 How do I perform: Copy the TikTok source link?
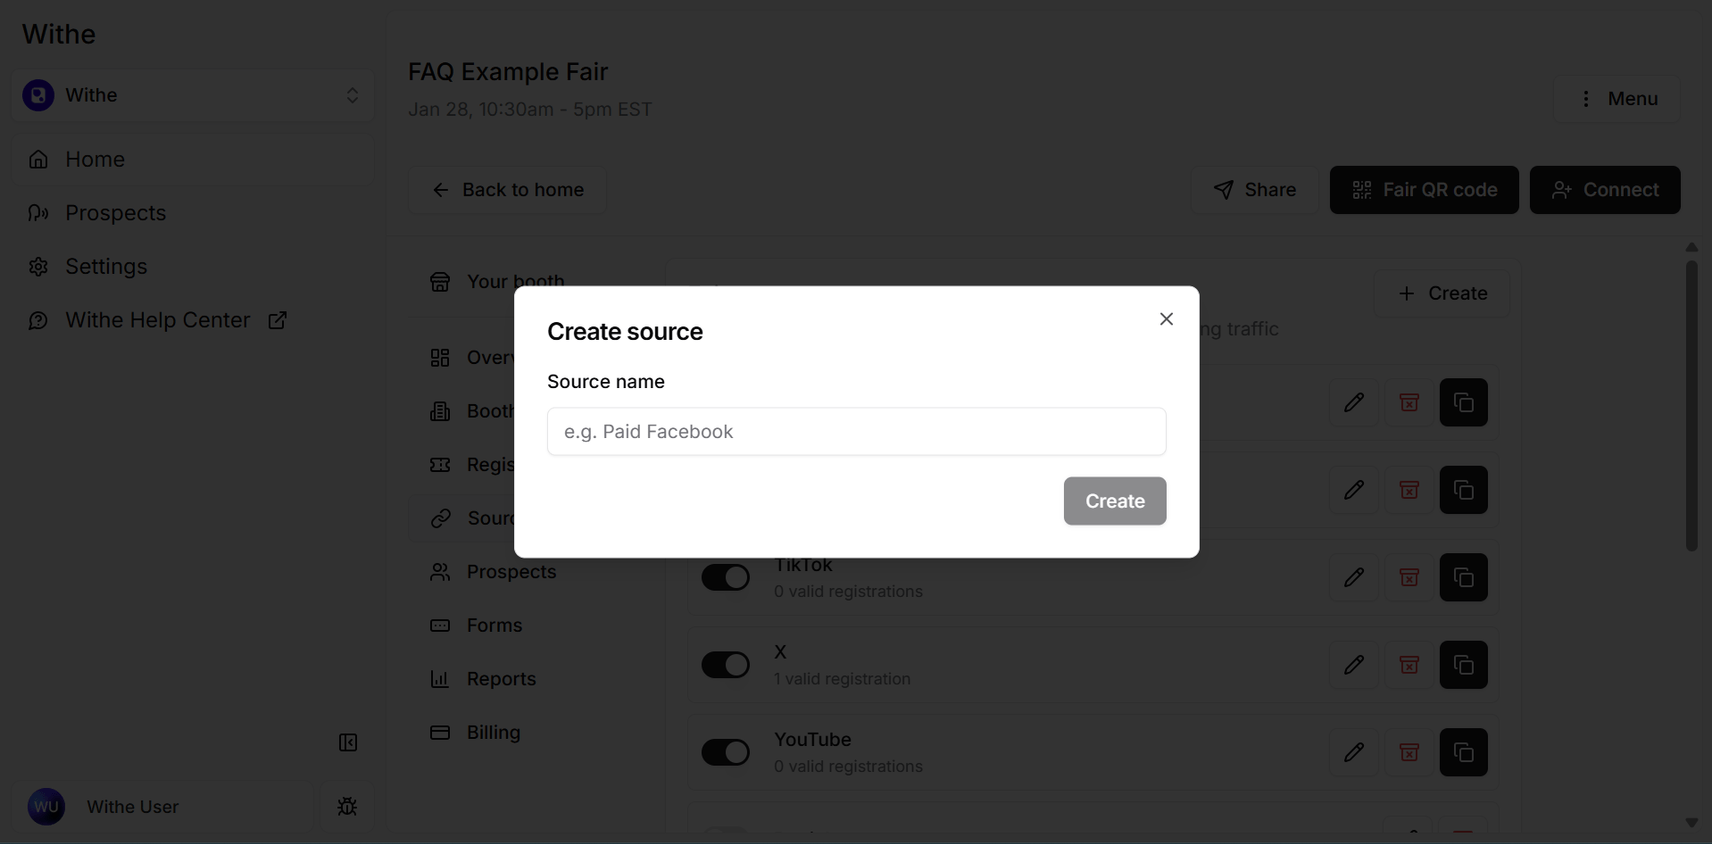(1464, 577)
